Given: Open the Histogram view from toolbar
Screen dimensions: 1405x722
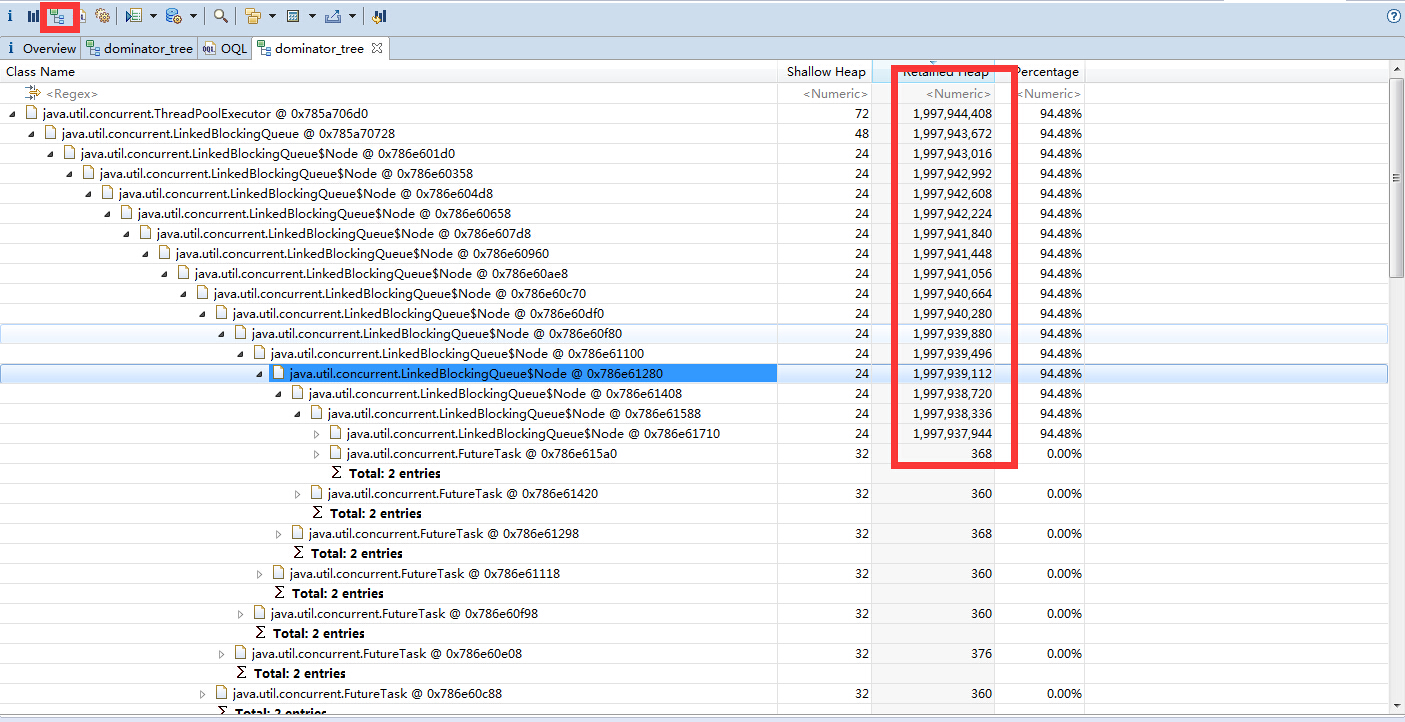Looking at the screenshot, I should point(33,16).
